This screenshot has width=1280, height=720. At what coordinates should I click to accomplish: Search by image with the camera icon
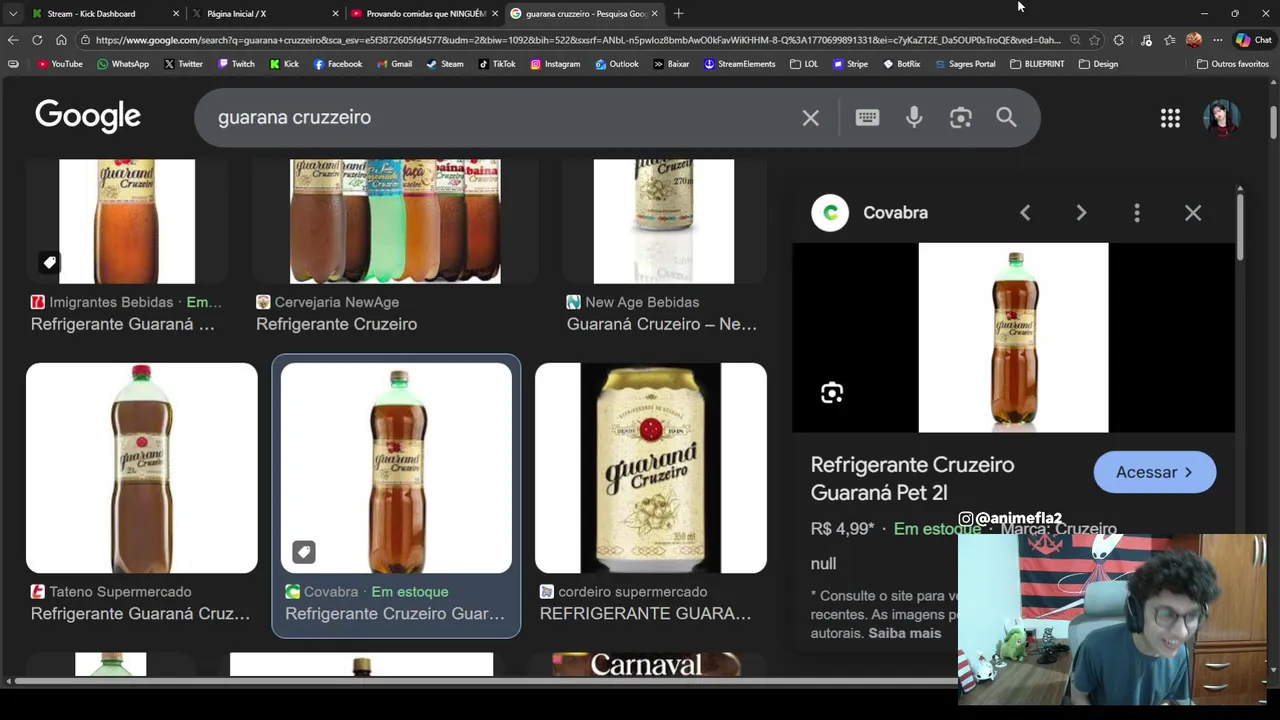click(x=961, y=118)
